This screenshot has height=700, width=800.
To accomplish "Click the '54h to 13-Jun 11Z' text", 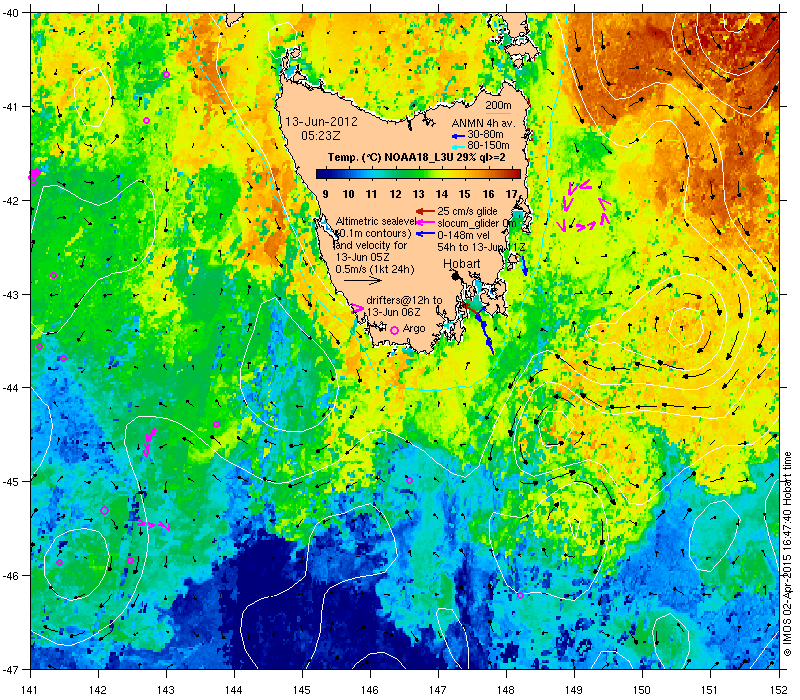I will pyautogui.click(x=481, y=247).
